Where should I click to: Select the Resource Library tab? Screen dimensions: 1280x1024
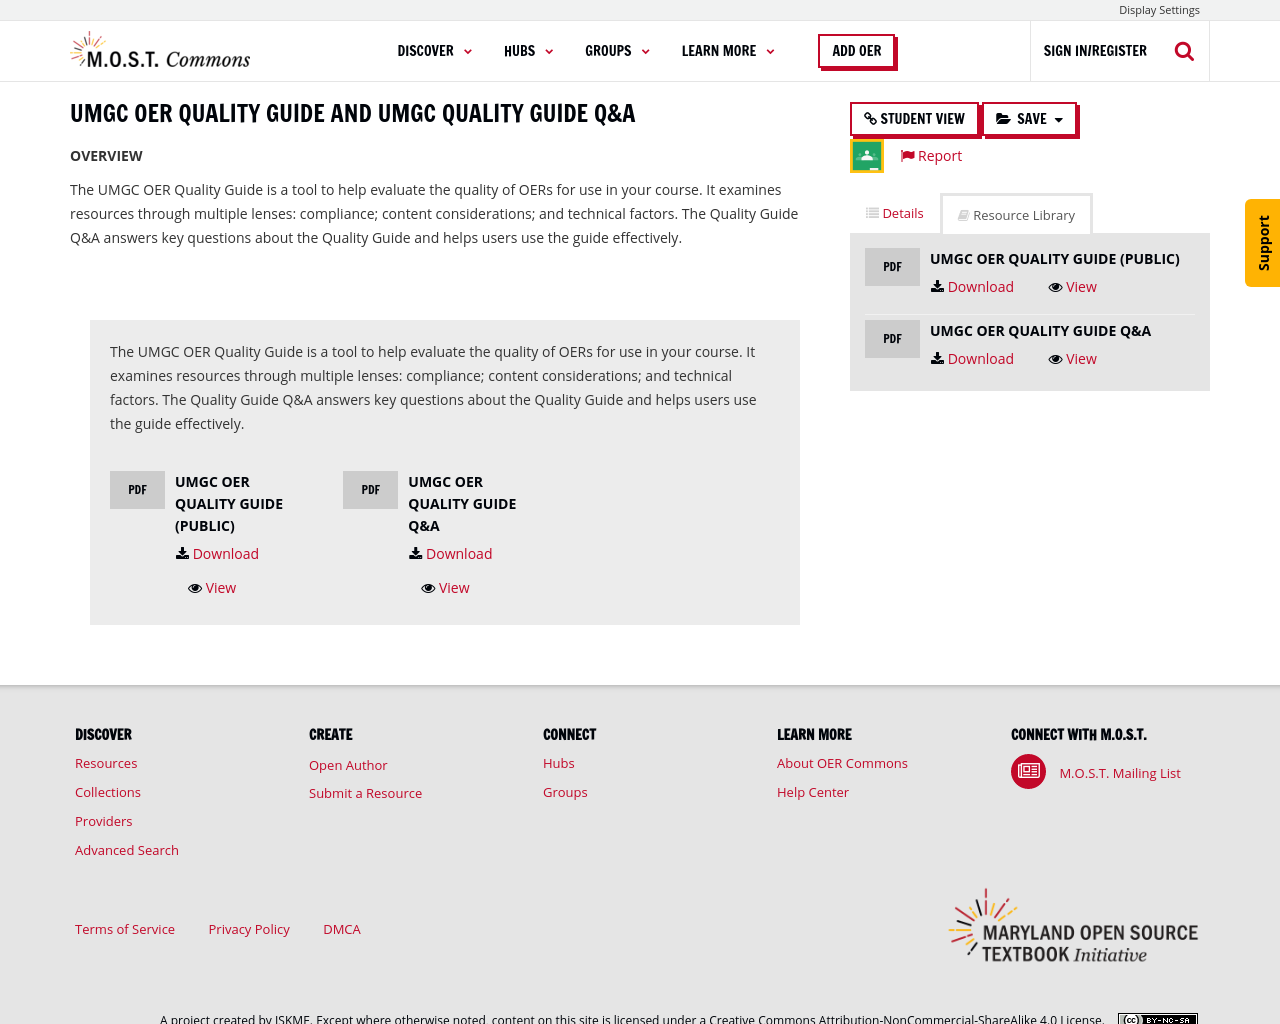coord(1015,213)
